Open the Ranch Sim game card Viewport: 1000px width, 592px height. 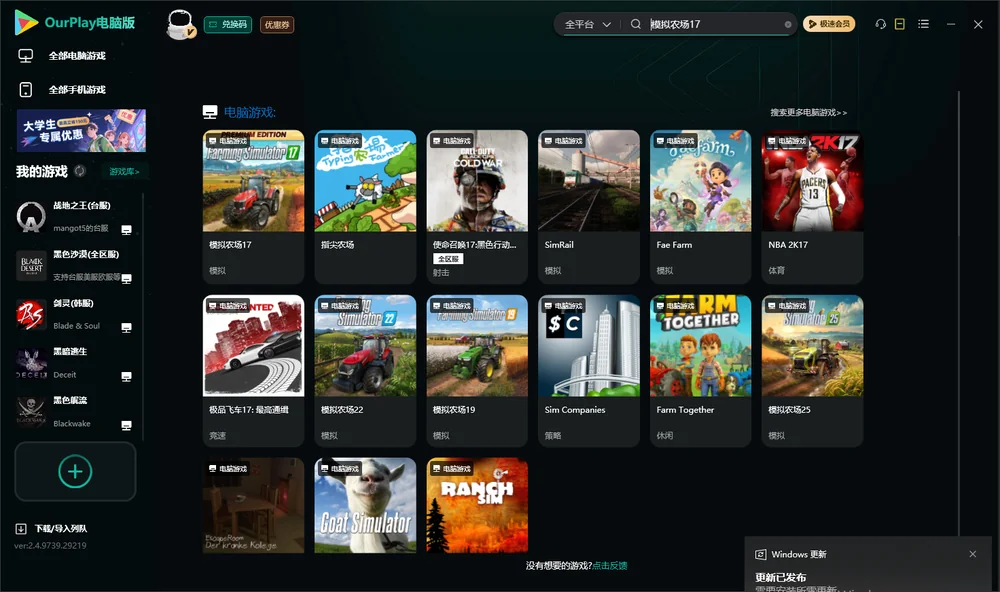[477, 505]
